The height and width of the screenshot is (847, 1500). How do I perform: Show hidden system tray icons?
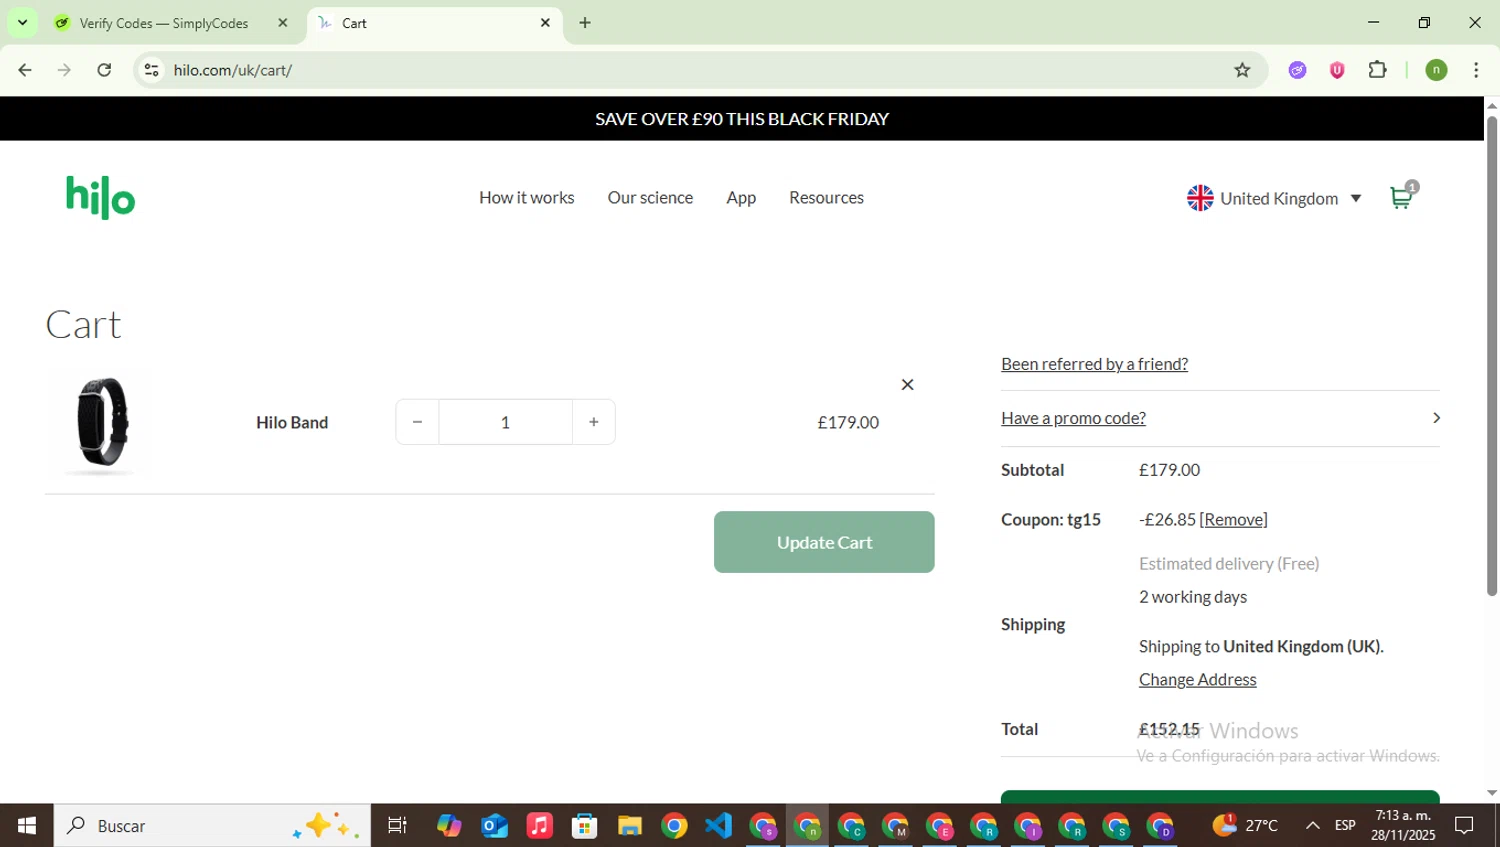point(1313,826)
